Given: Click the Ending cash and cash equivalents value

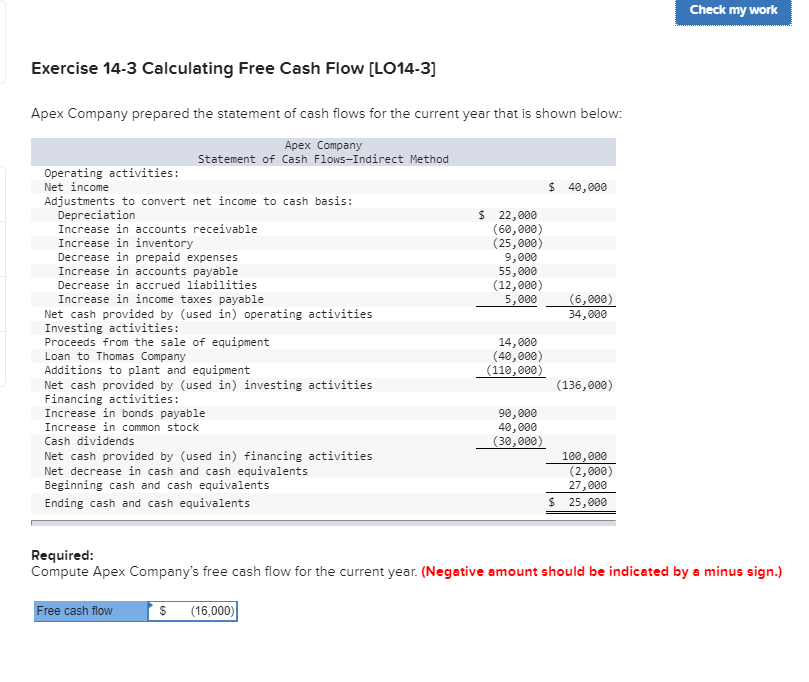Looking at the screenshot, I should [x=580, y=502].
